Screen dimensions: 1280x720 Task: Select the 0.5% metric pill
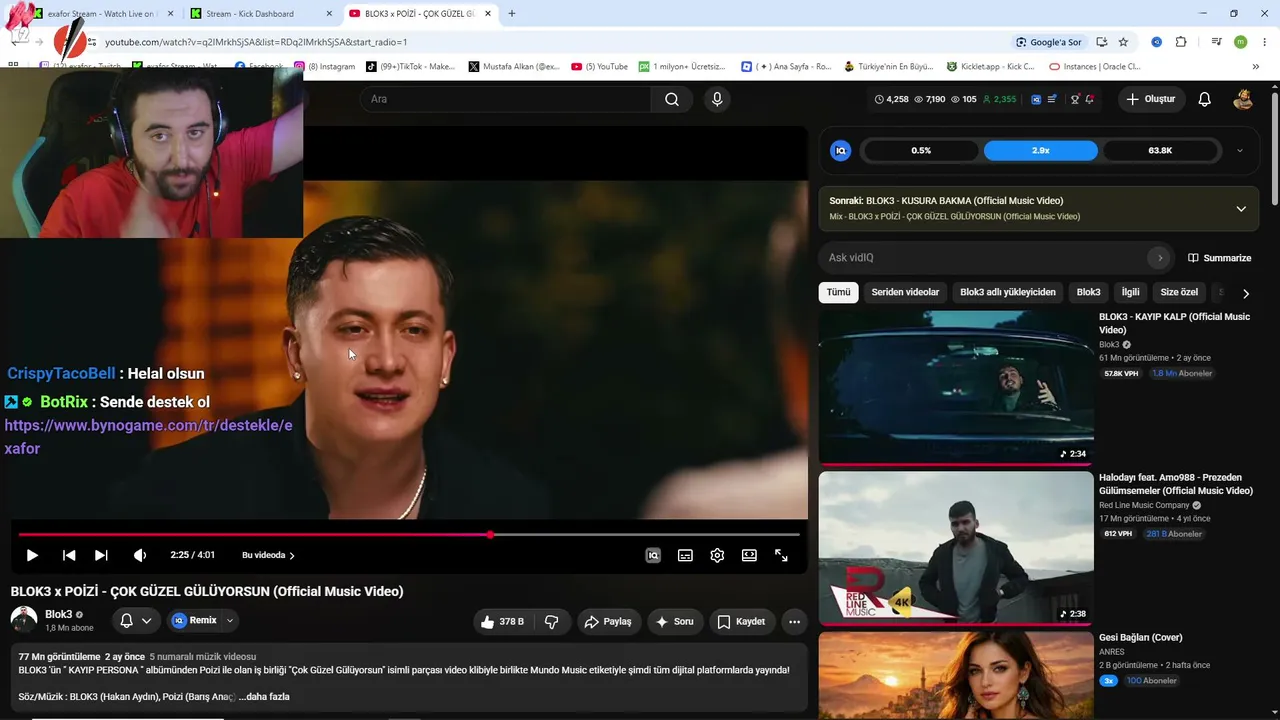click(x=921, y=150)
